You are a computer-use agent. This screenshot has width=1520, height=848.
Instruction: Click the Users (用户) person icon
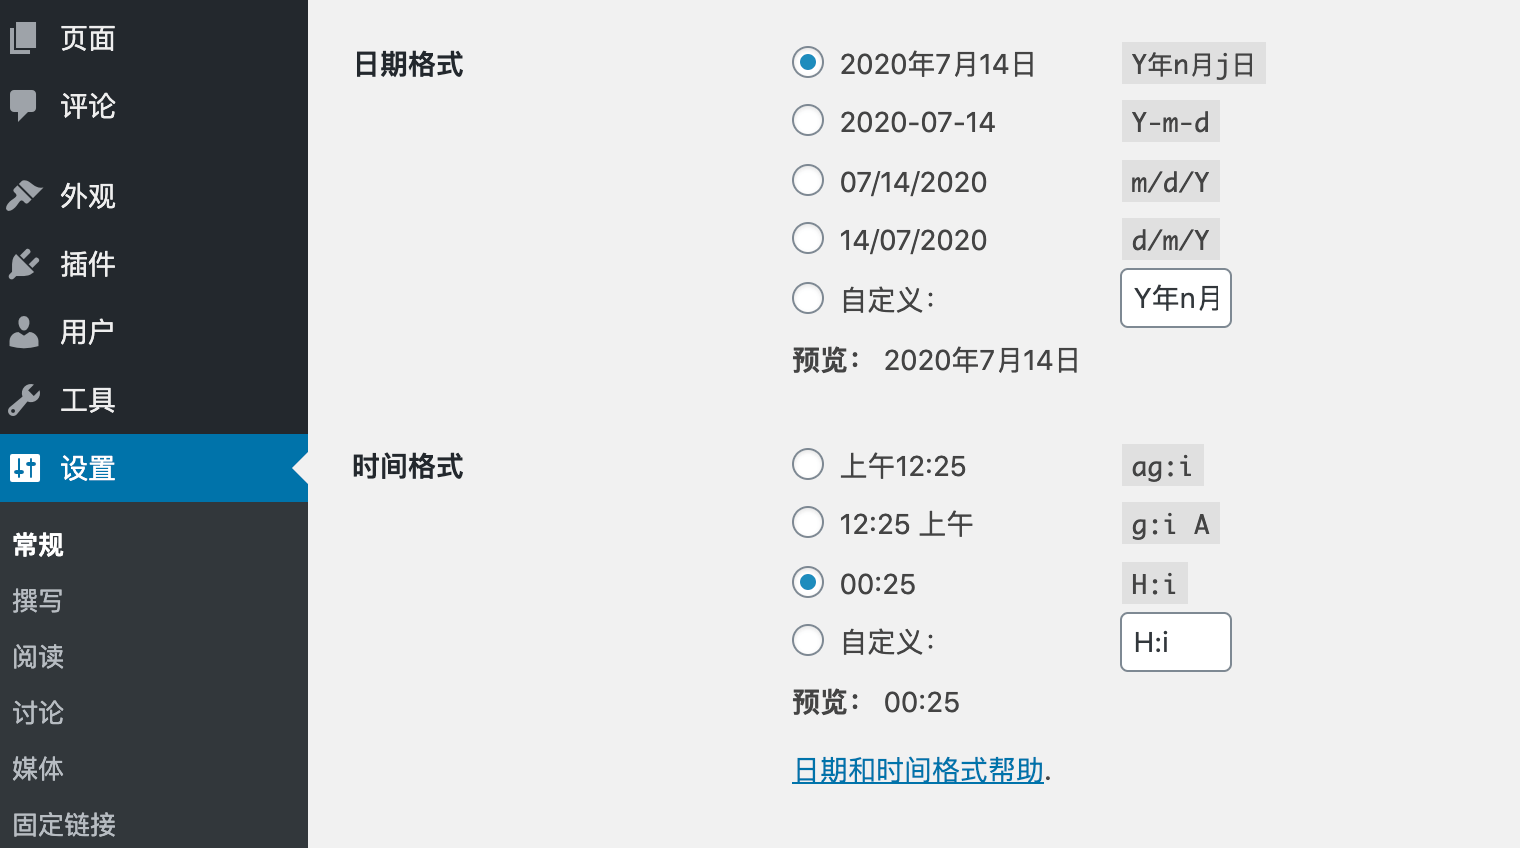pos(24,332)
